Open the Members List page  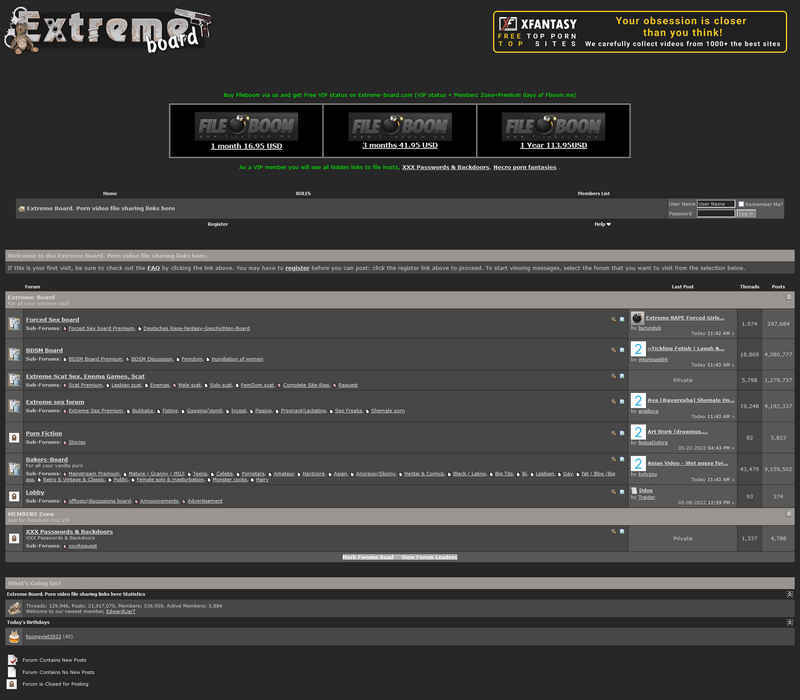[x=593, y=194]
